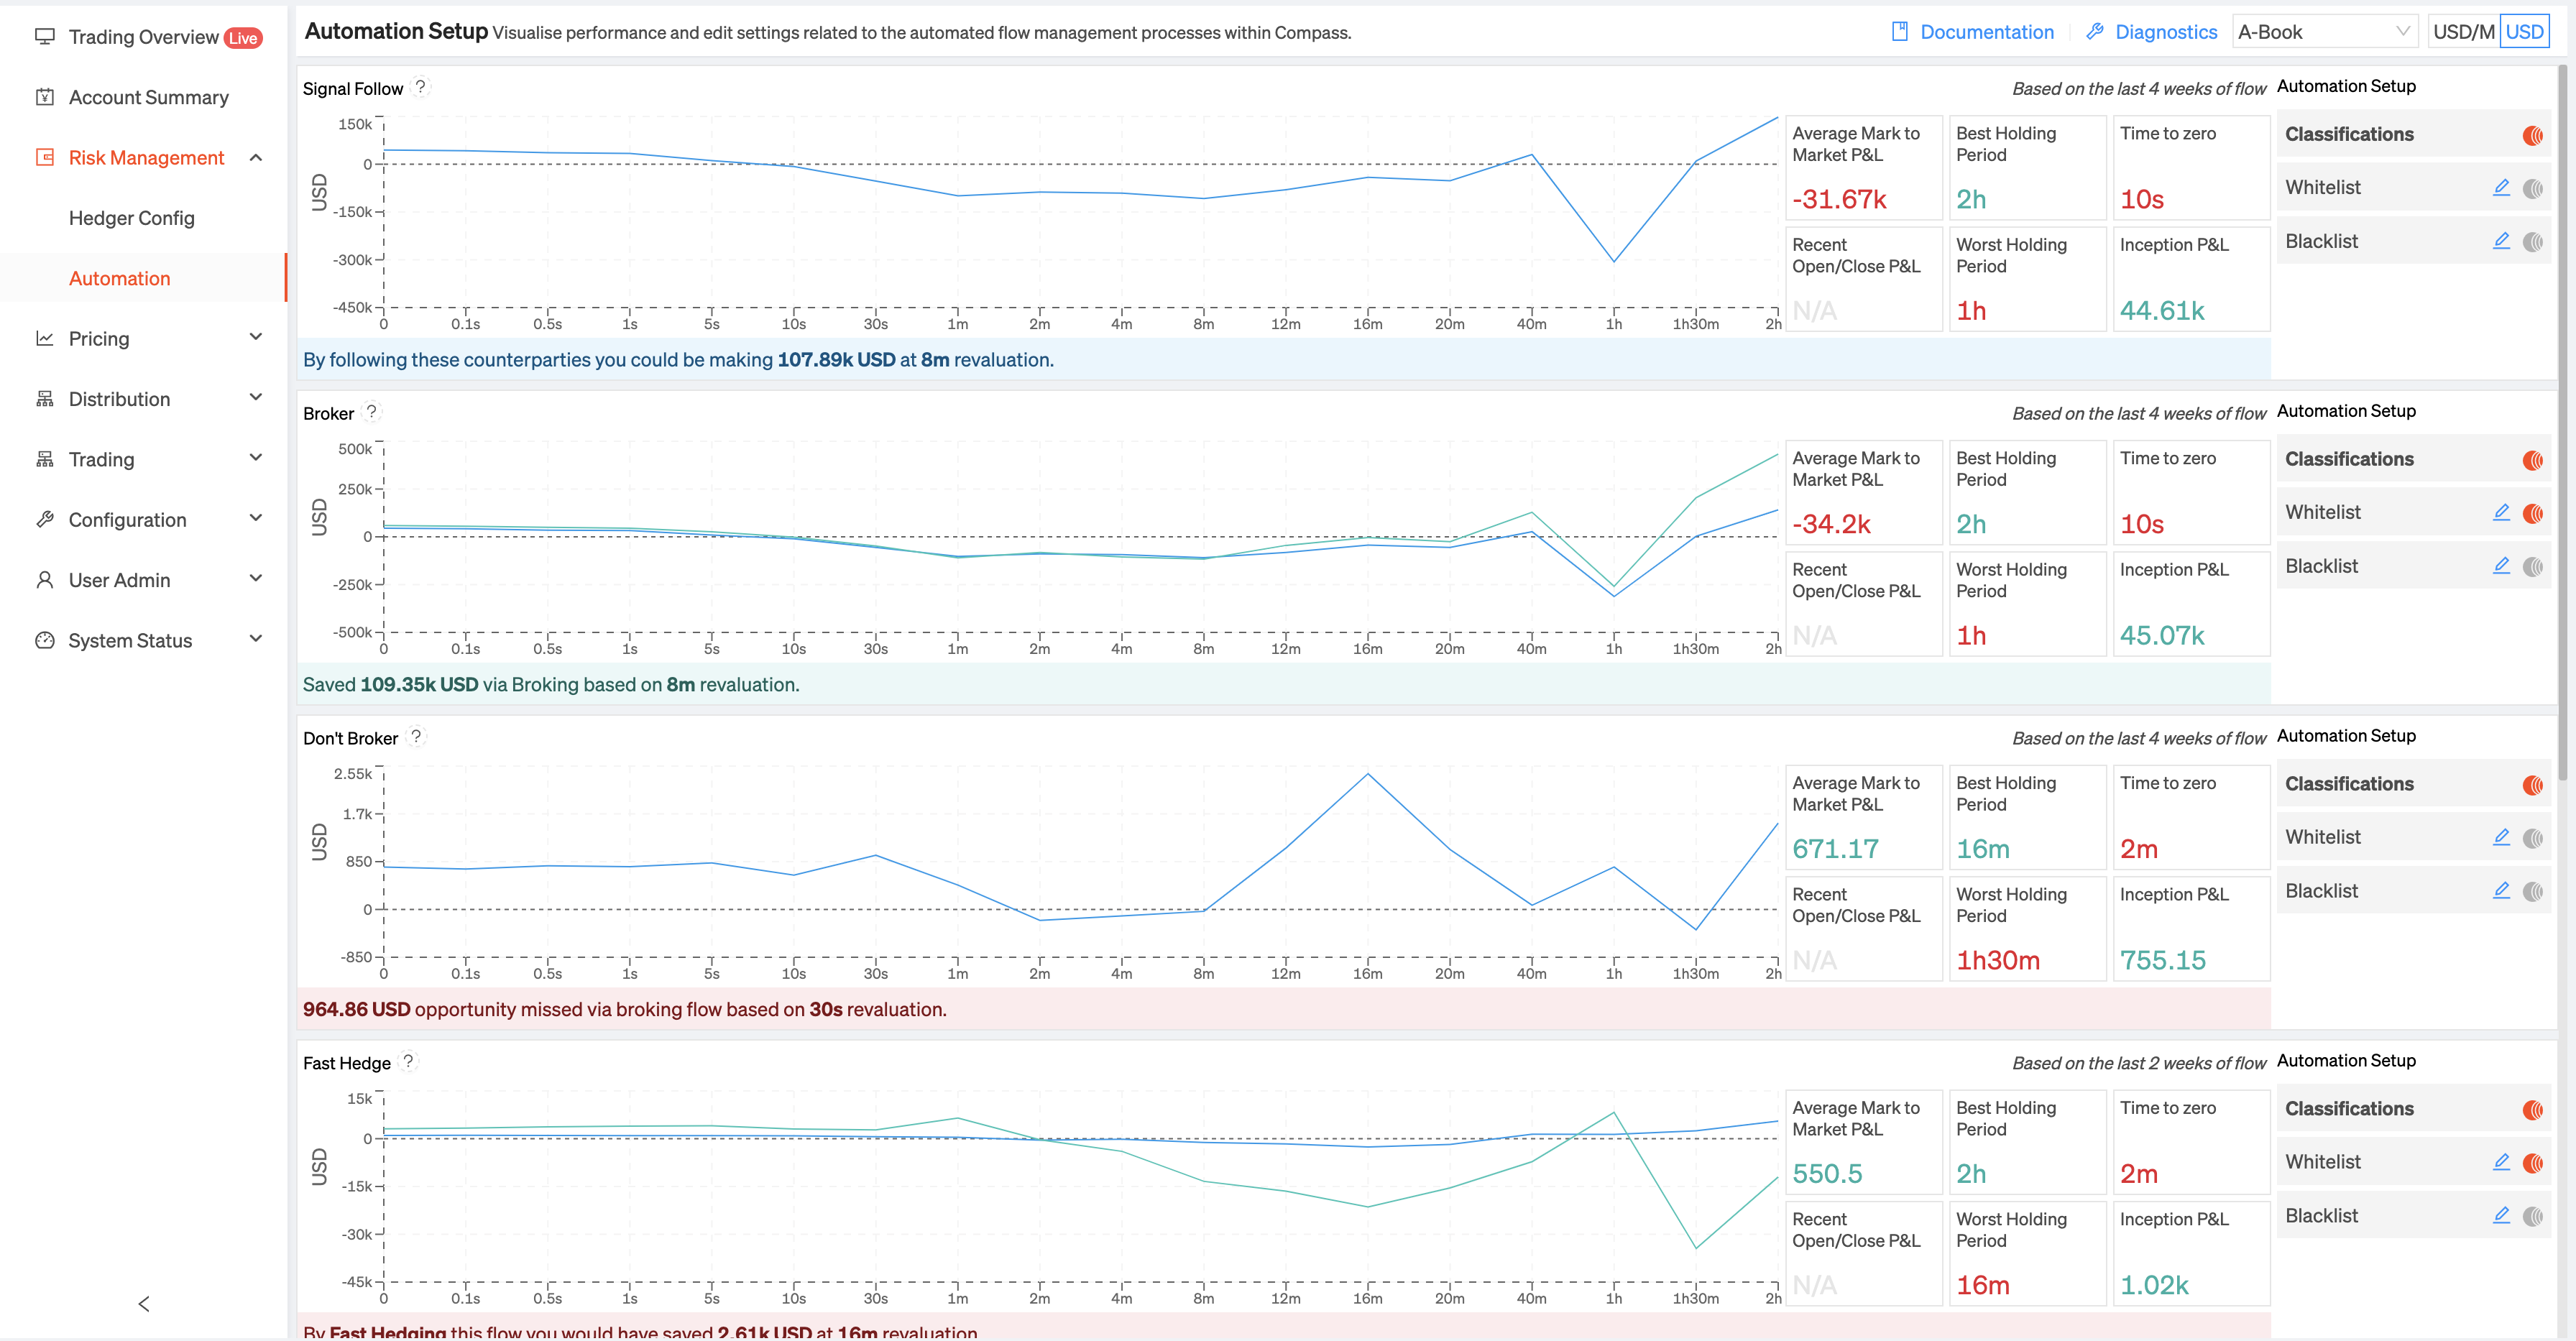The height and width of the screenshot is (1341, 2576).
Task: Click Broker Inception P&L 45.07k value
Action: 2162,635
